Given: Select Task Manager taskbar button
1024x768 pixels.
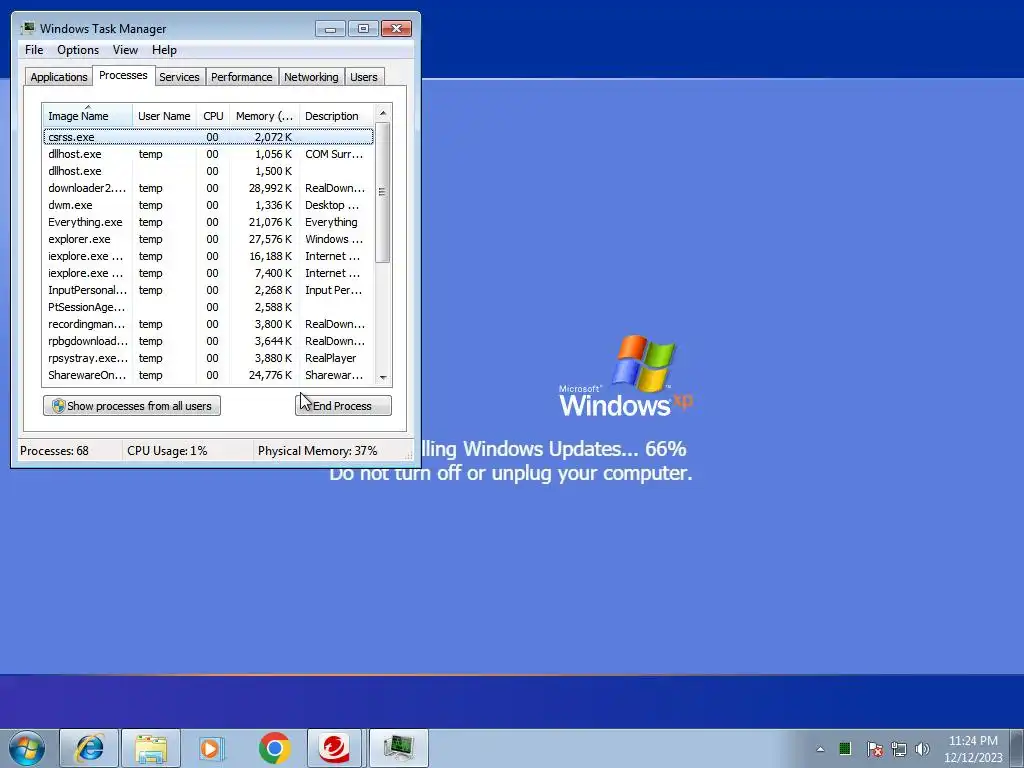Looking at the screenshot, I should point(398,748).
